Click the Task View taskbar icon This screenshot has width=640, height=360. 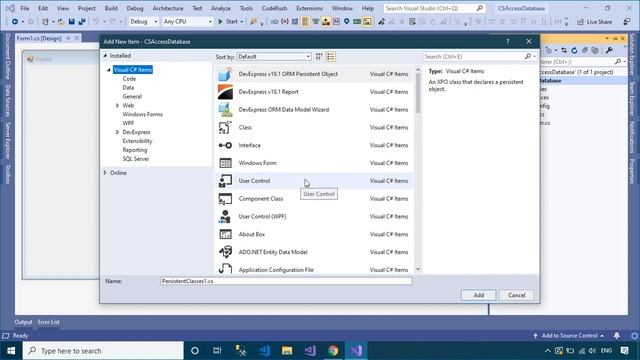pos(217,351)
